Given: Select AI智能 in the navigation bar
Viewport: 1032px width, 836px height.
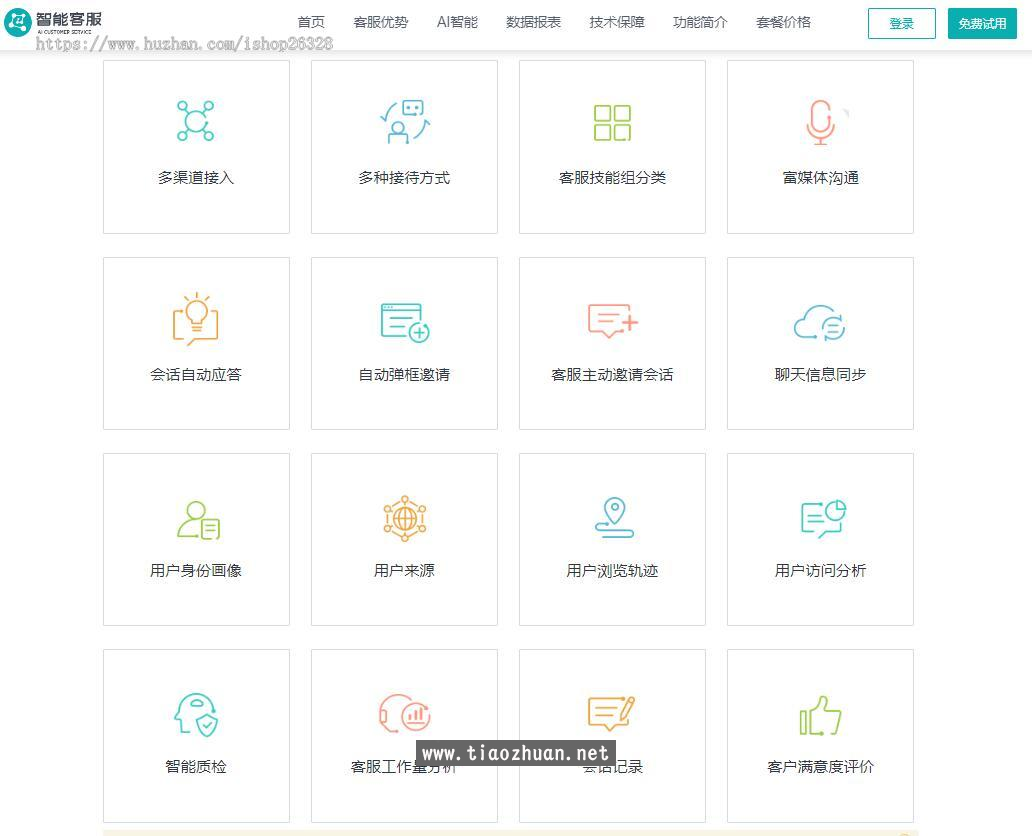Looking at the screenshot, I should click(x=457, y=22).
